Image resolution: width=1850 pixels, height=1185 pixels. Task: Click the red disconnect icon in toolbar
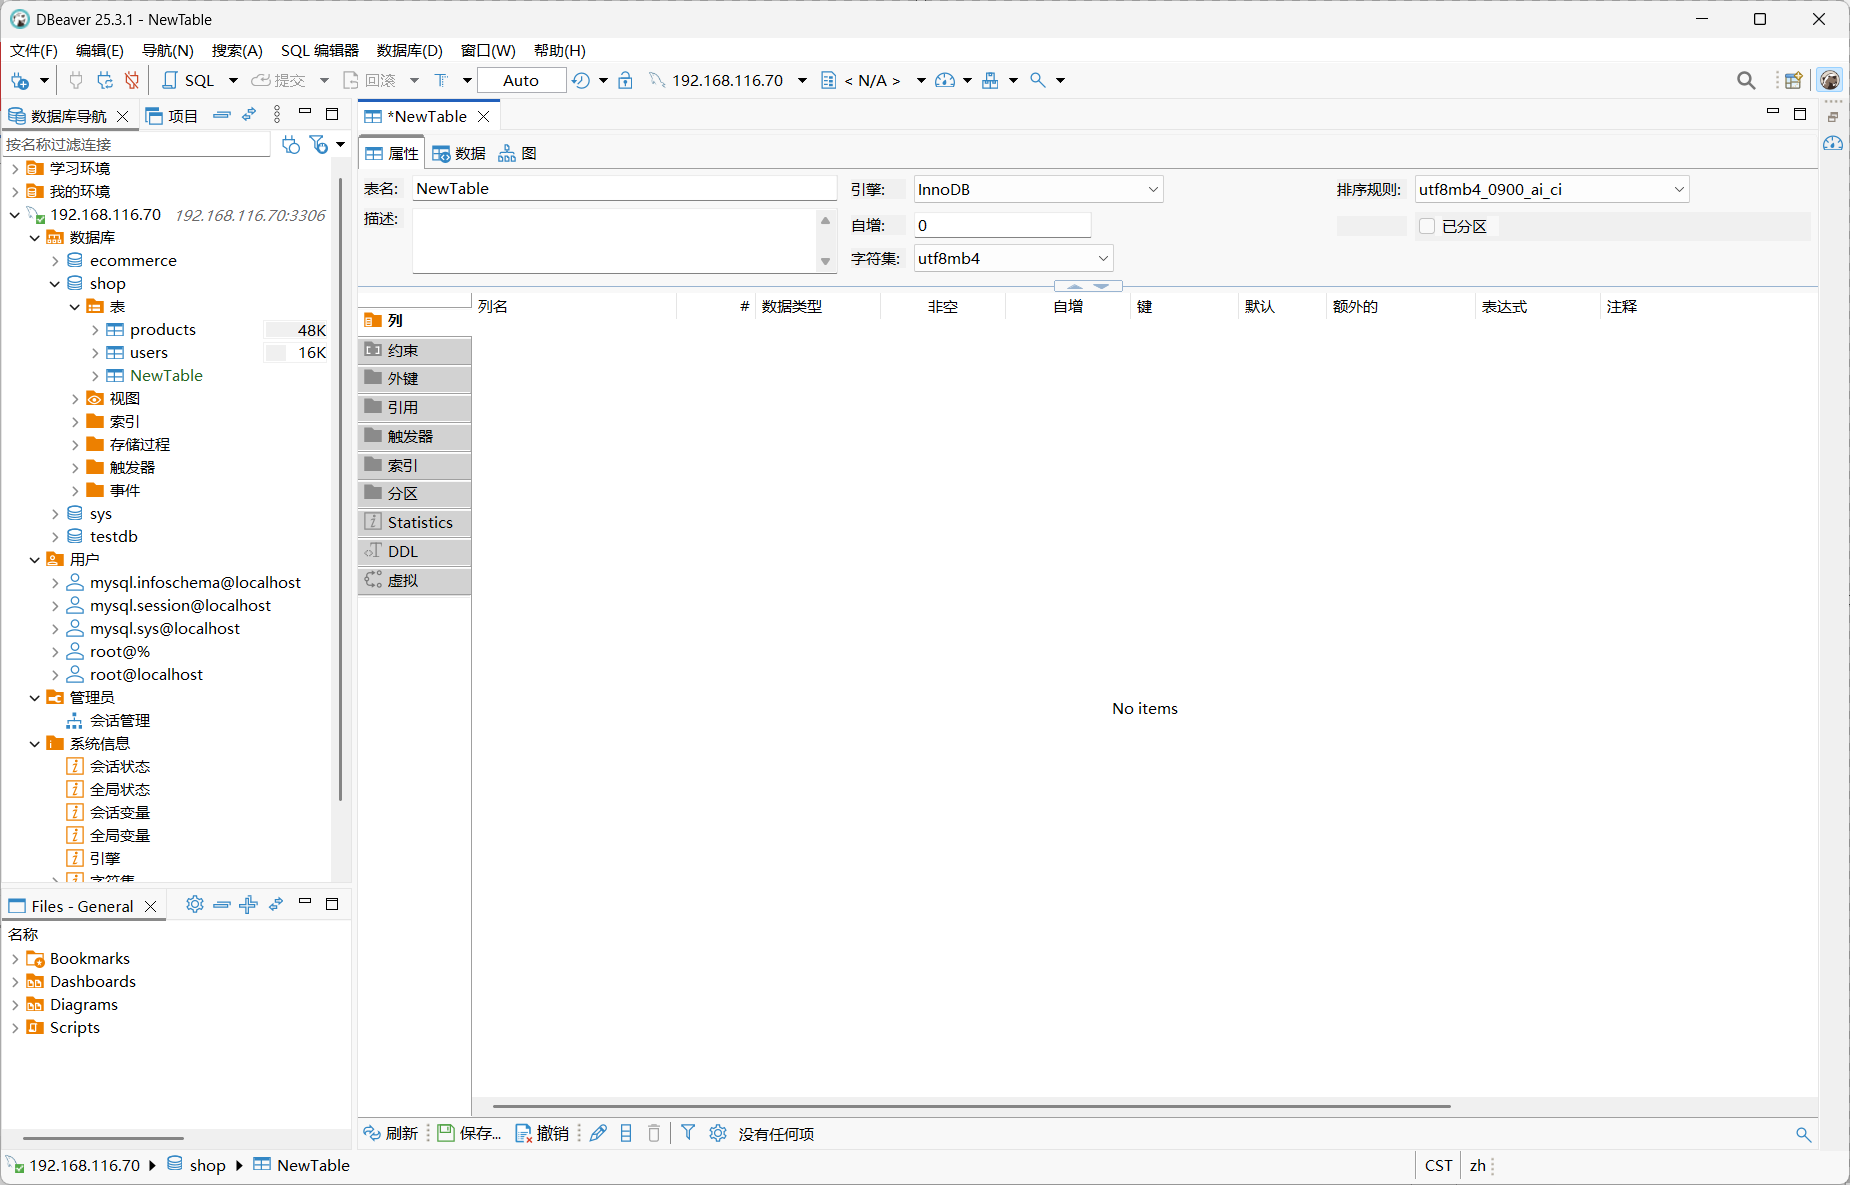click(x=132, y=80)
